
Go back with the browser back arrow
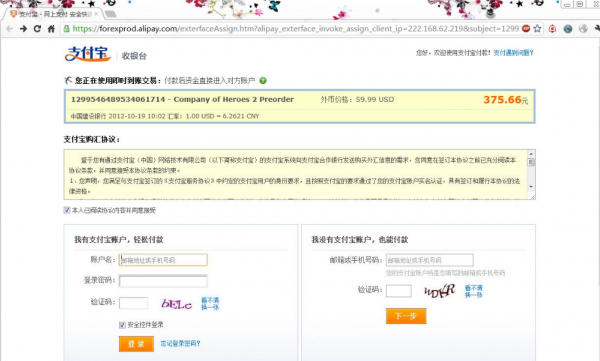pyautogui.click(x=10, y=29)
